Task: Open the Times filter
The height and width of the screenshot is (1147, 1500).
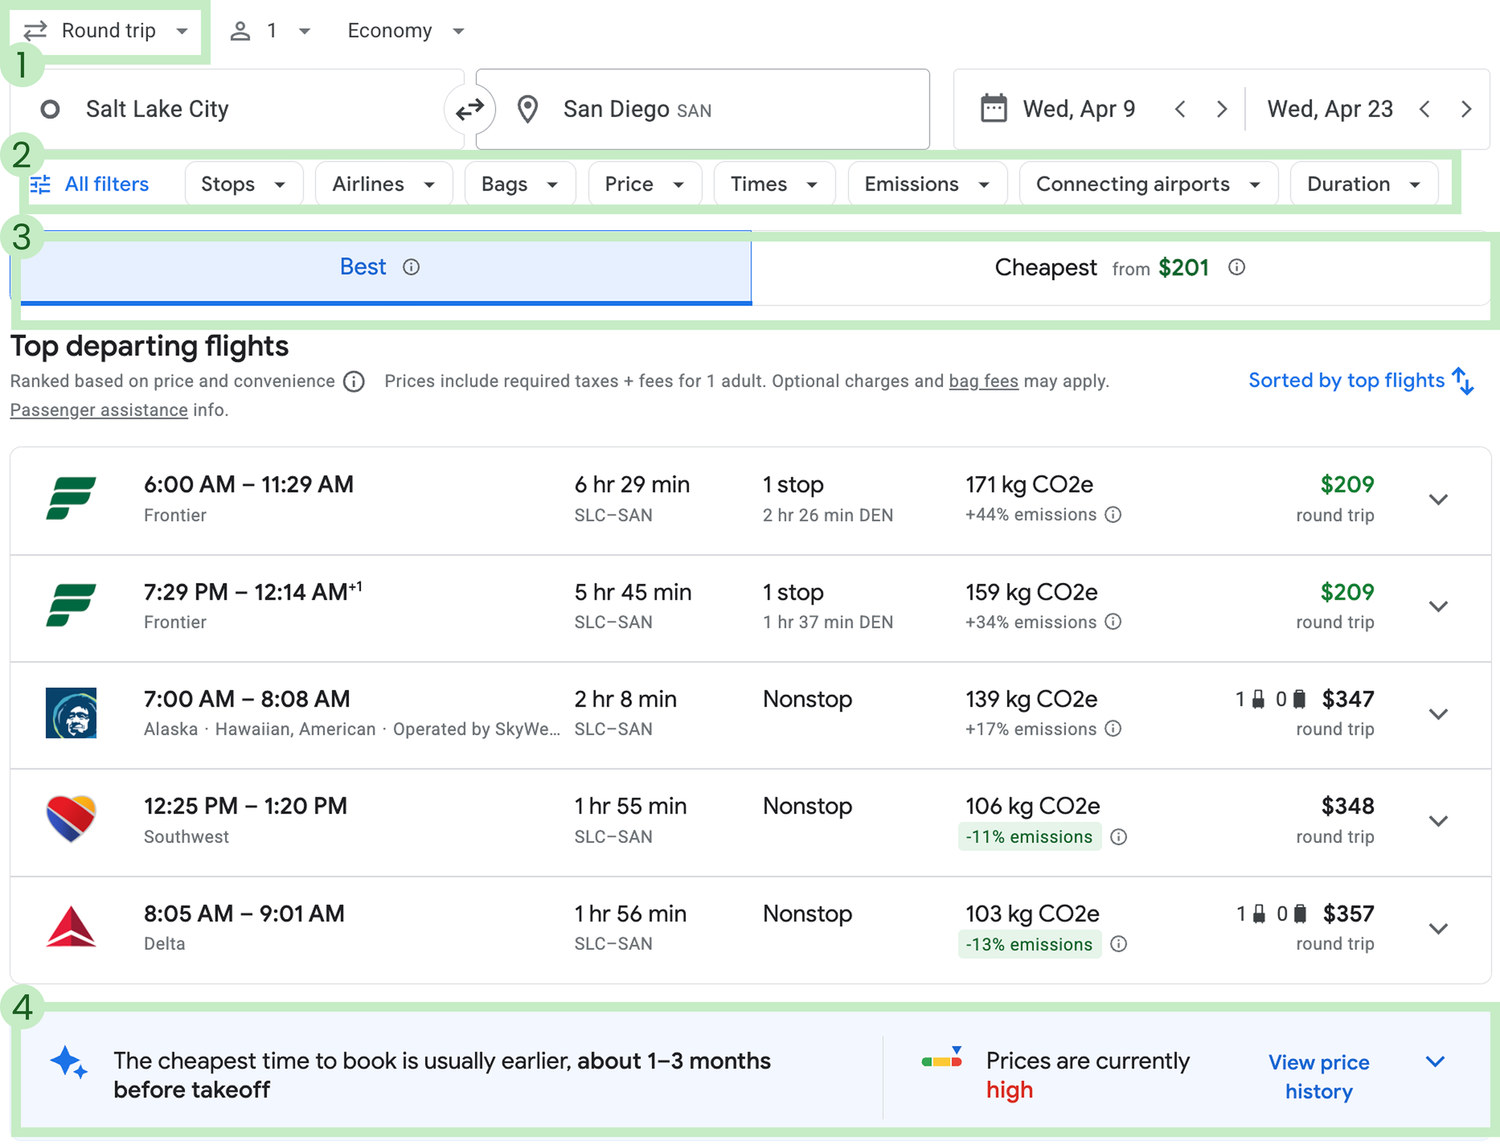Action: click(775, 184)
